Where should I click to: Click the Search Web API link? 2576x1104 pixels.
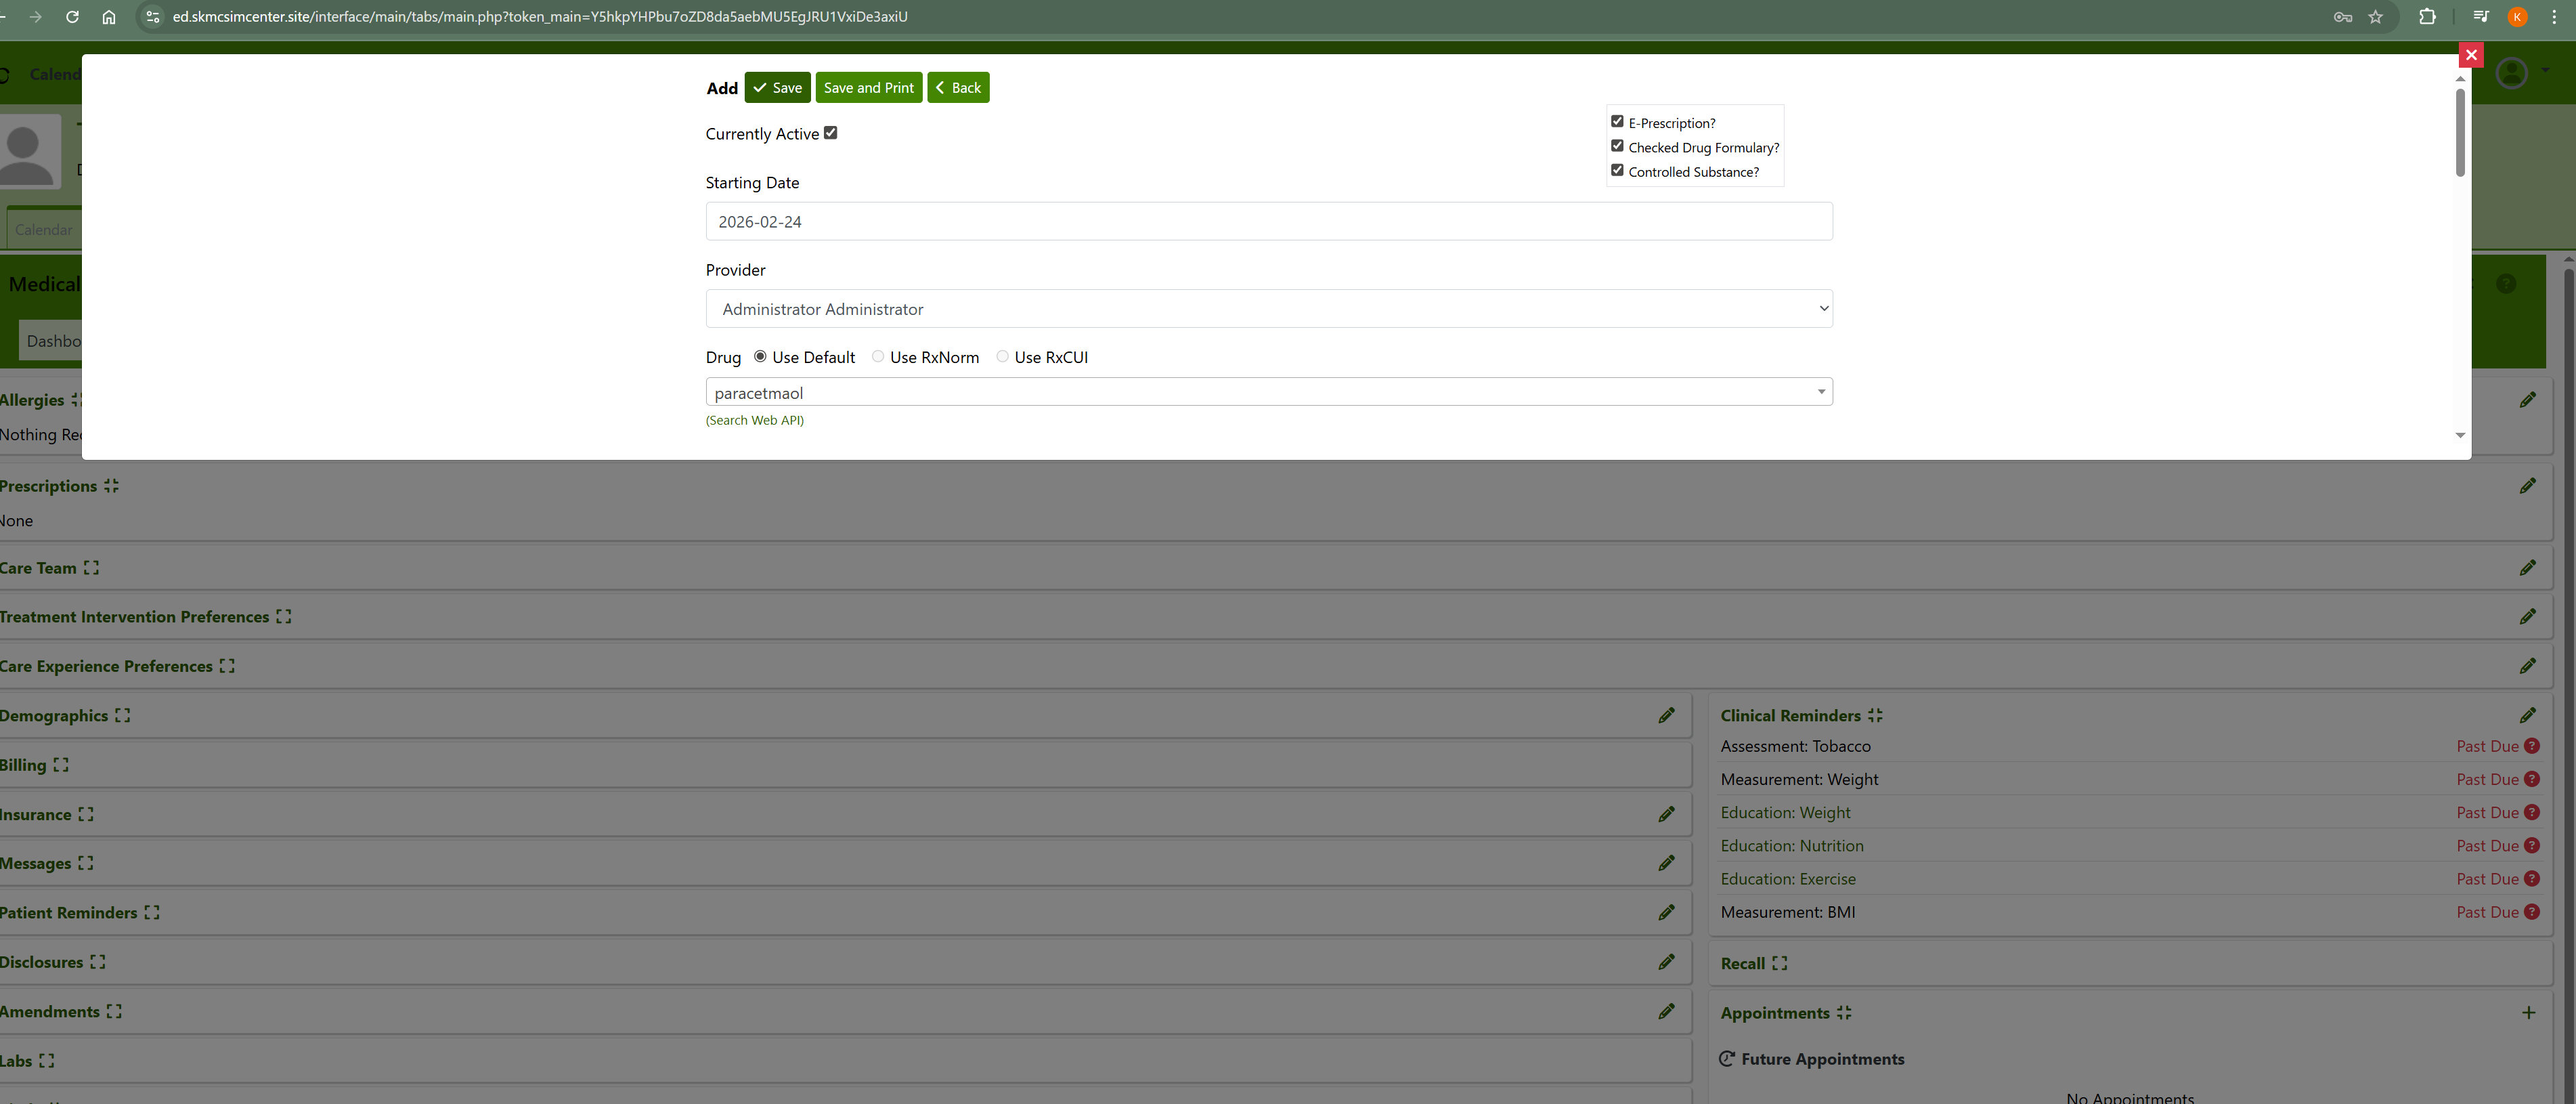[754, 420]
